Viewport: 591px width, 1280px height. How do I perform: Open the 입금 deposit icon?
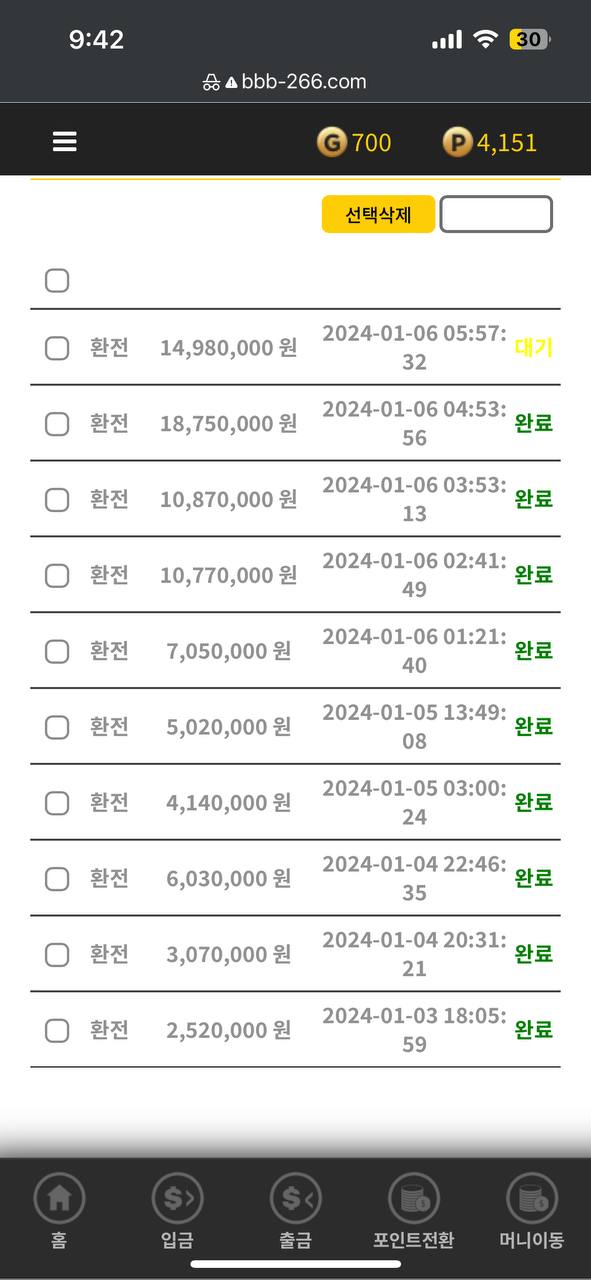[177, 1197]
